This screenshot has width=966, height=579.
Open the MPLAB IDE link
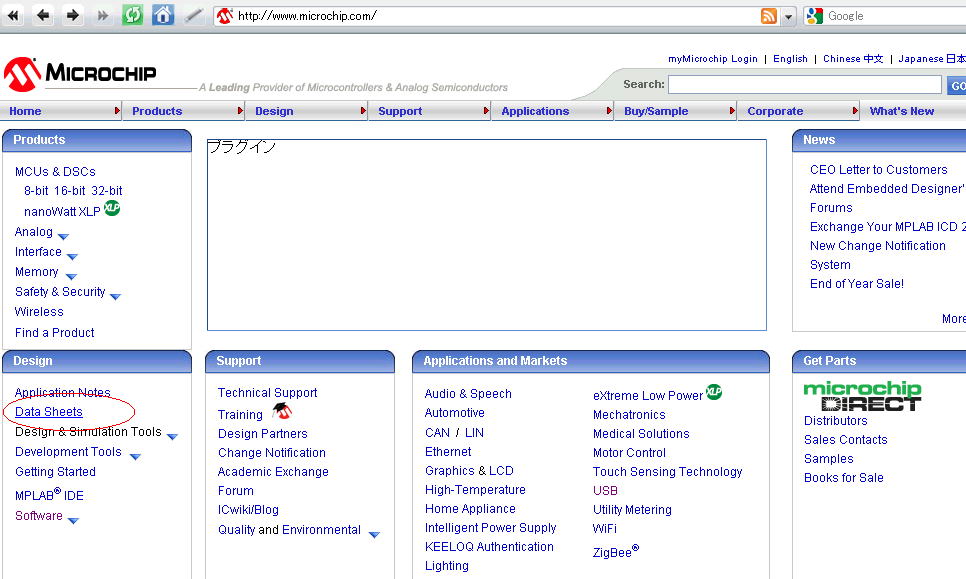coord(49,495)
